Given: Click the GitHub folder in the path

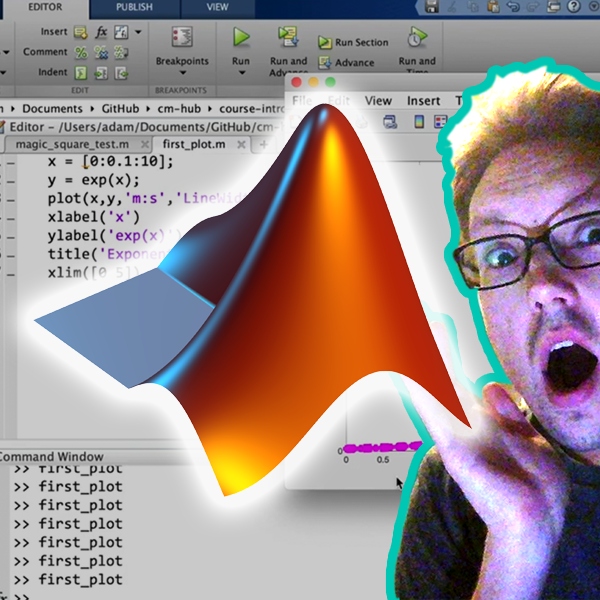Looking at the screenshot, I should [120, 109].
